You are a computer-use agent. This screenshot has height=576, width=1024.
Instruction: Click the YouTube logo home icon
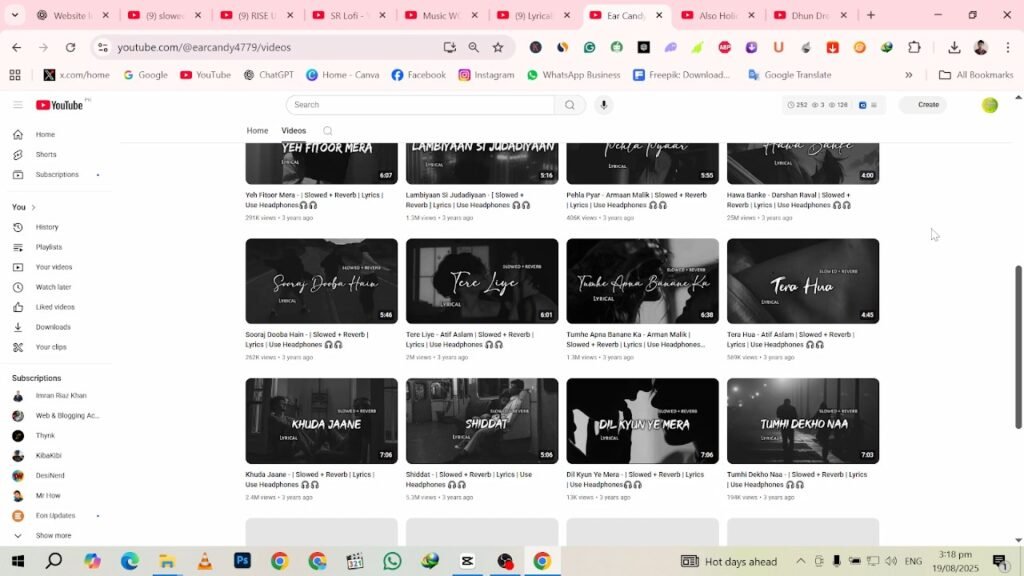[x=59, y=105]
